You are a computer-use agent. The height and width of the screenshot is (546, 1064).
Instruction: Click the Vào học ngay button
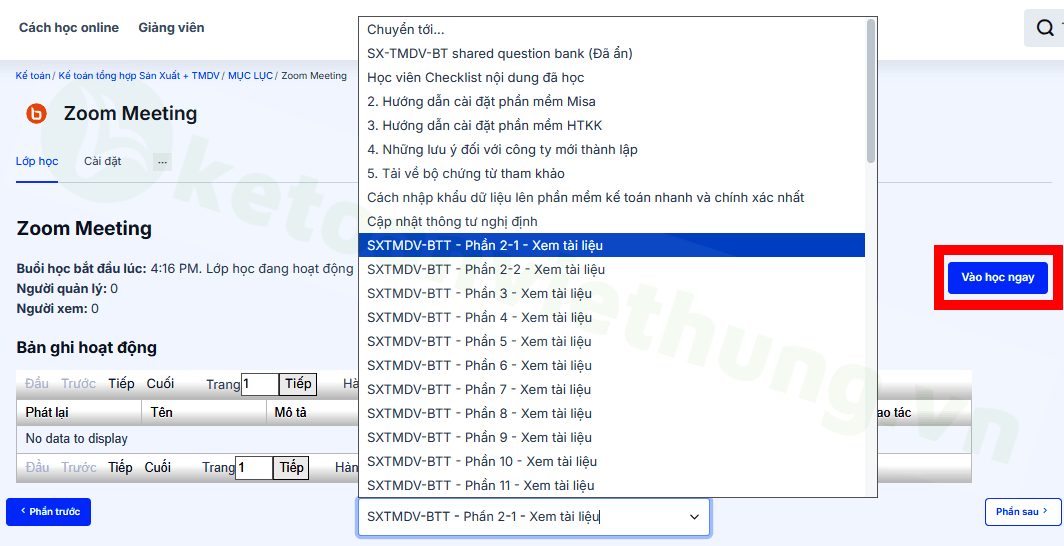pos(997,277)
